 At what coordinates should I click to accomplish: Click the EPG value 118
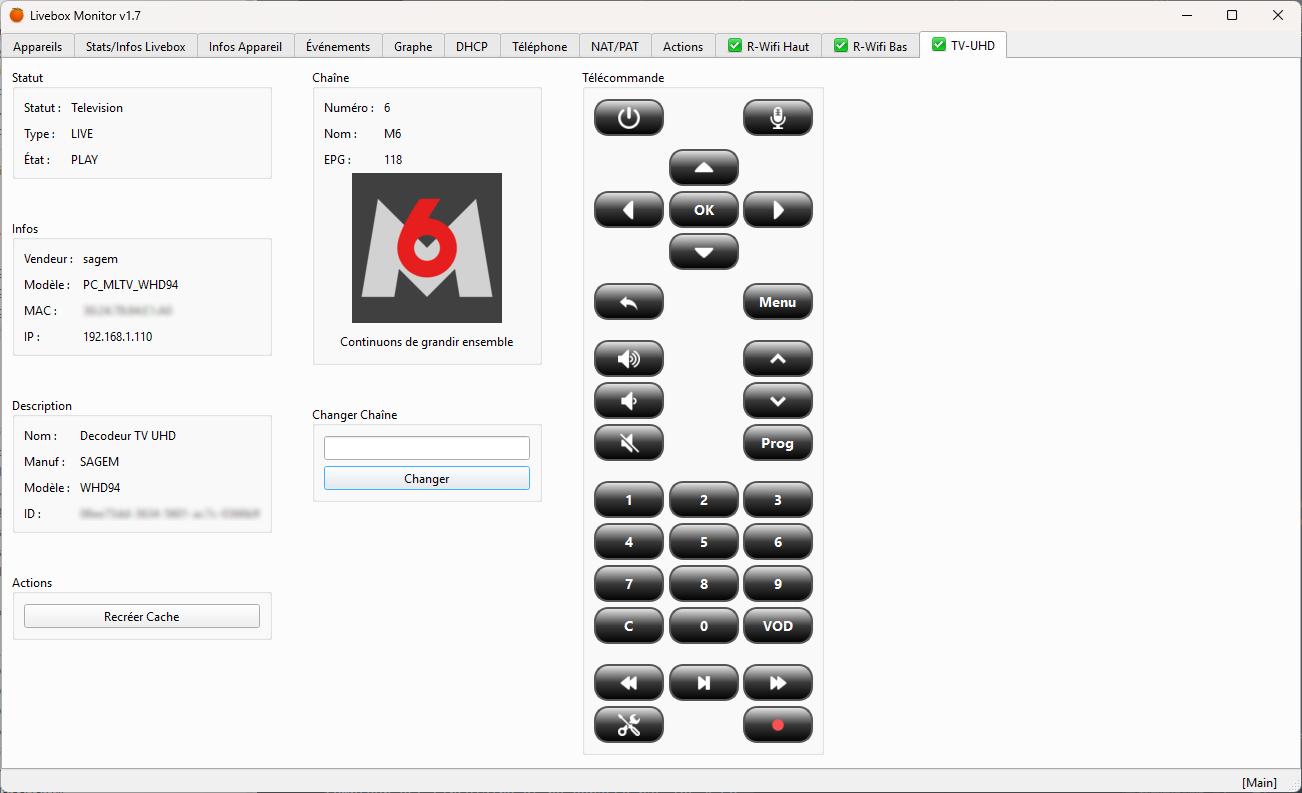tap(393, 160)
